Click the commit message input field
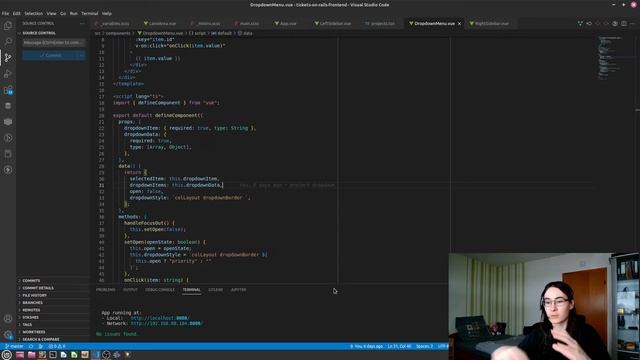The height and width of the screenshot is (360, 640). pyautogui.click(x=53, y=42)
